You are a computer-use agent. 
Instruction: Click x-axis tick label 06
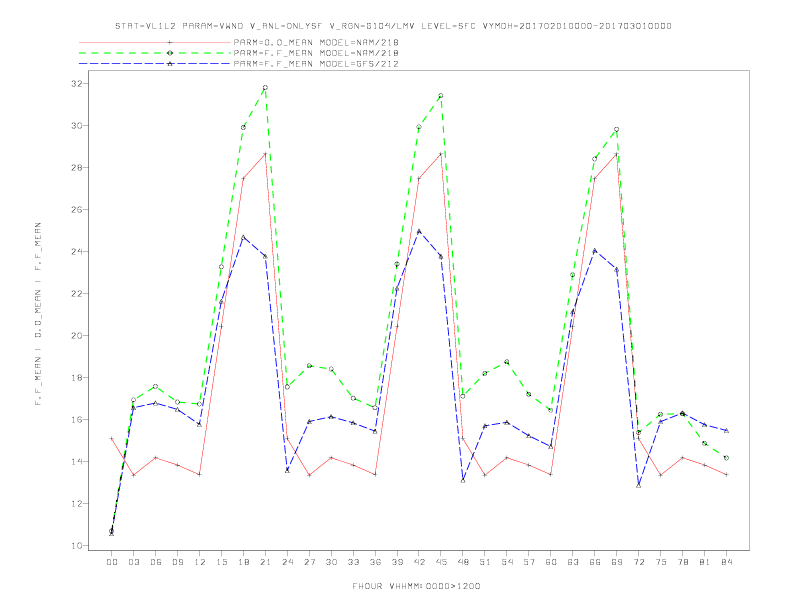pos(156,562)
